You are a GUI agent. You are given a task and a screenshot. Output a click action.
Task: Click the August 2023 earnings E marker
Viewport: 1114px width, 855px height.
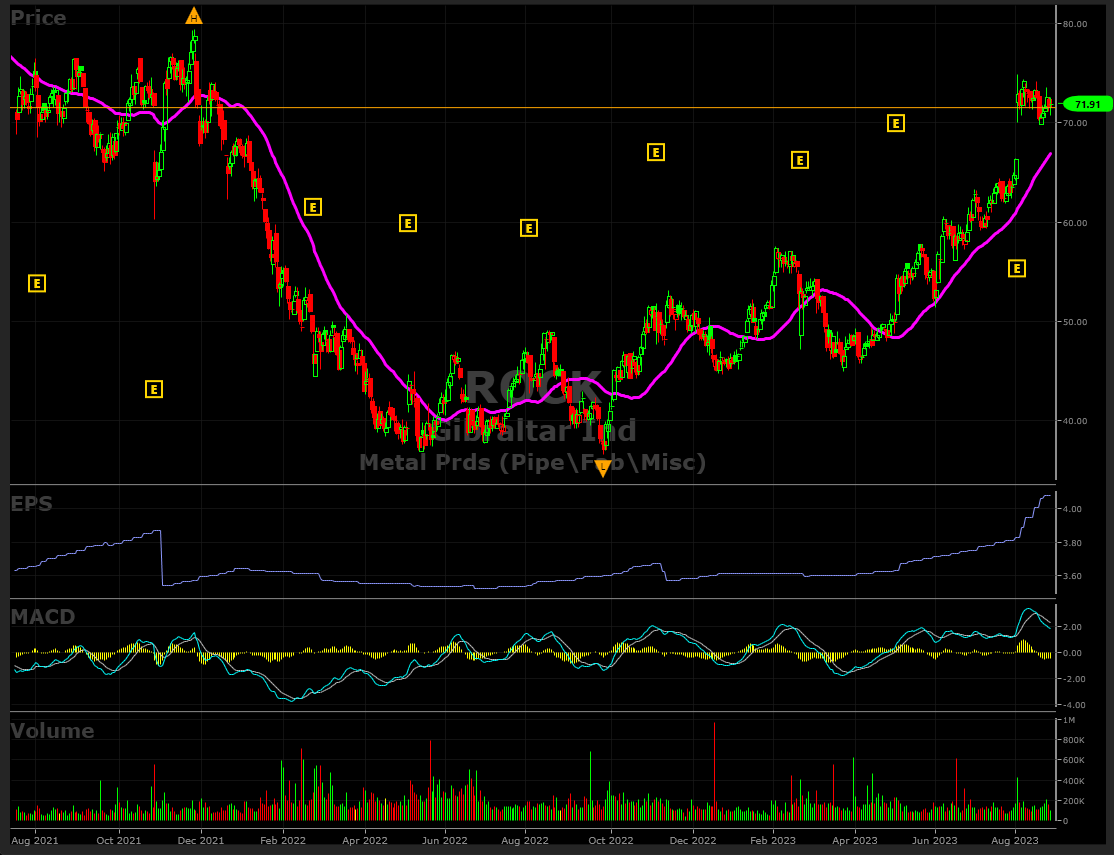click(x=1017, y=268)
